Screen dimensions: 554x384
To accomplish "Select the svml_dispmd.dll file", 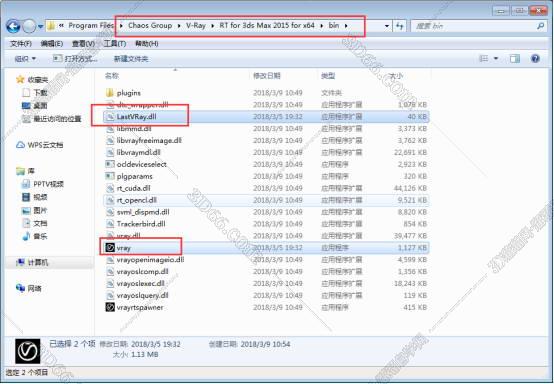I will point(143,212).
